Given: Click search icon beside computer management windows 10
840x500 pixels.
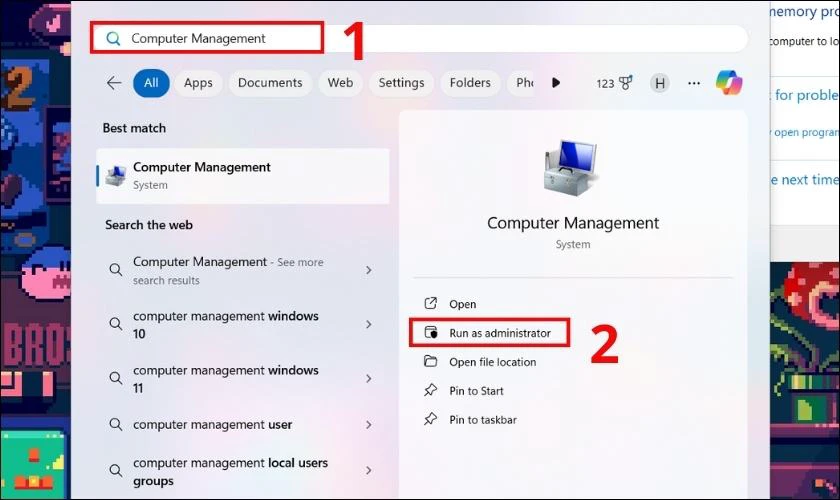Looking at the screenshot, I should pyautogui.click(x=116, y=324).
